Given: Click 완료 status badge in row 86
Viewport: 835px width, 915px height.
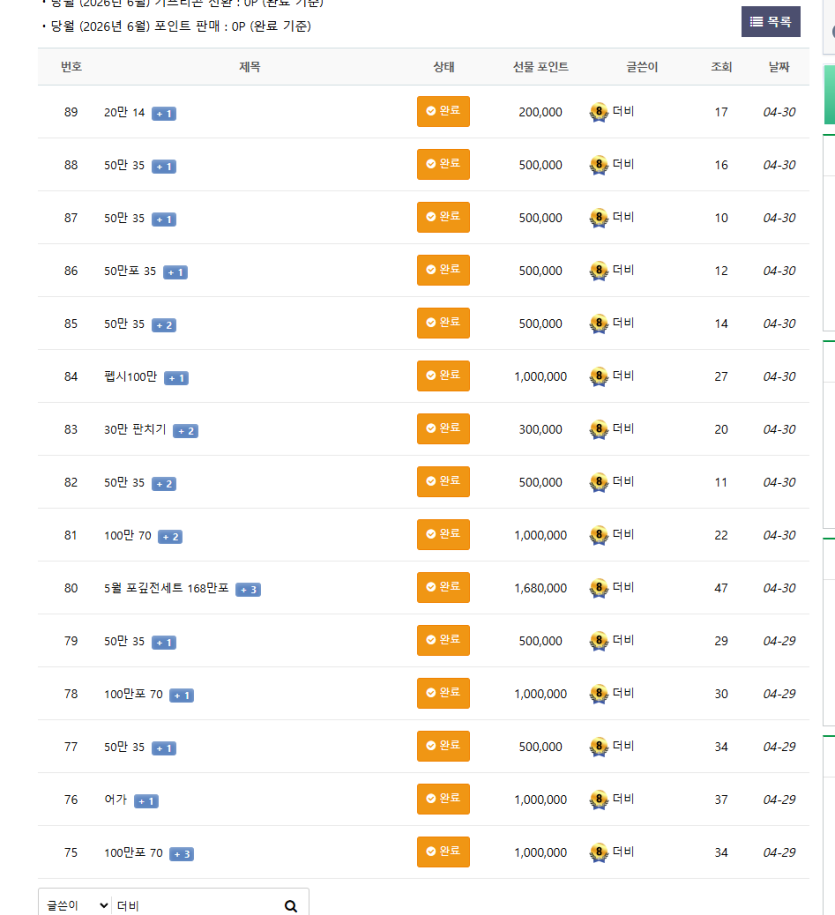Looking at the screenshot, I should [443, 270].
